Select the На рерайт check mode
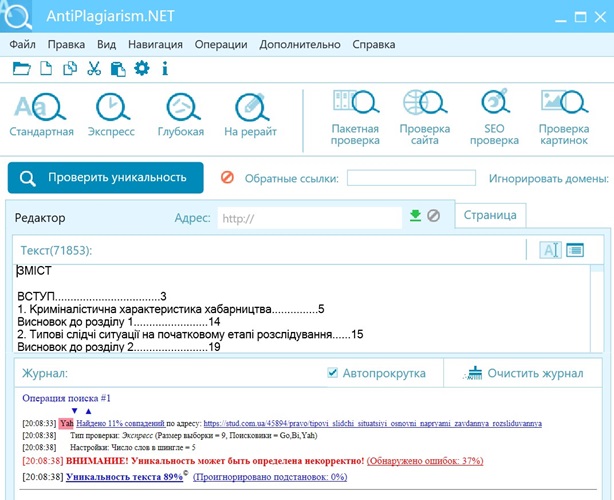 (251, 115)
